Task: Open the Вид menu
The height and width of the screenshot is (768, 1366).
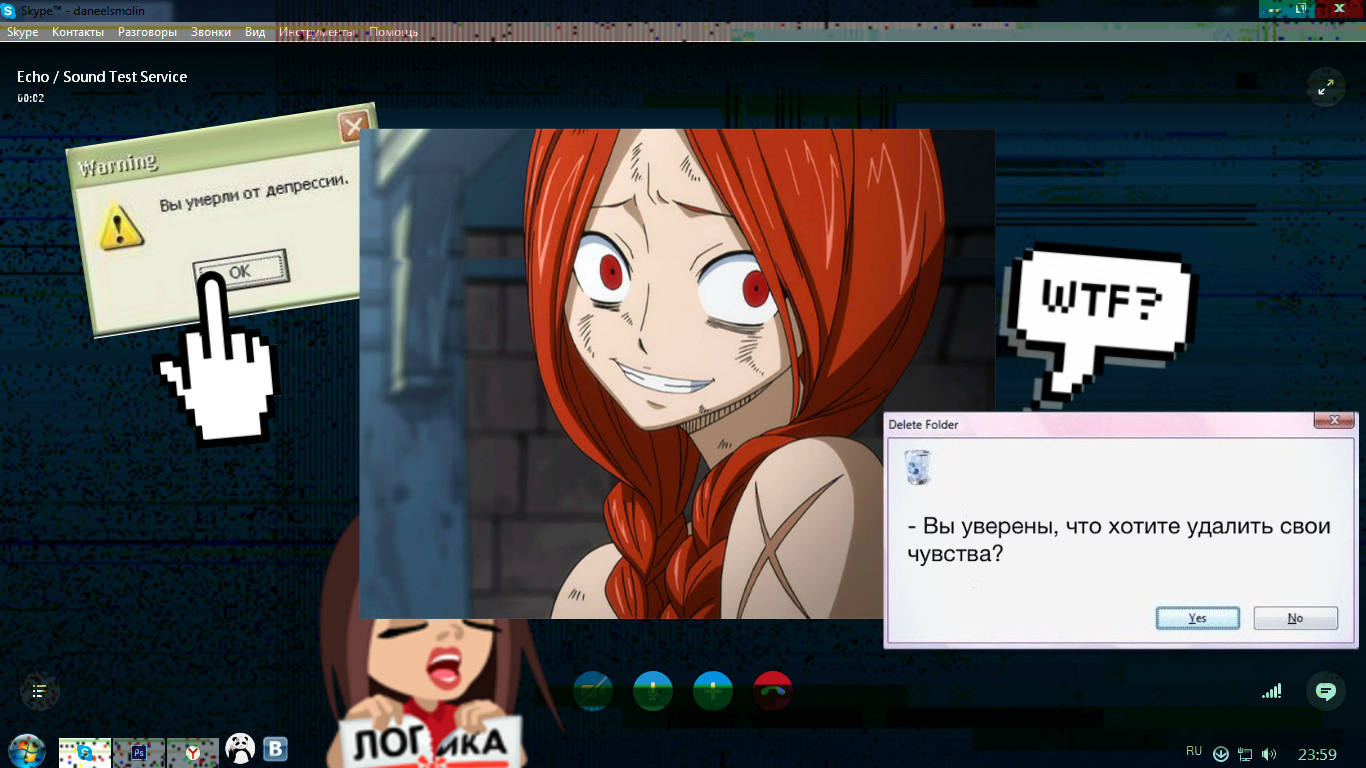Action: click(255, 32)
